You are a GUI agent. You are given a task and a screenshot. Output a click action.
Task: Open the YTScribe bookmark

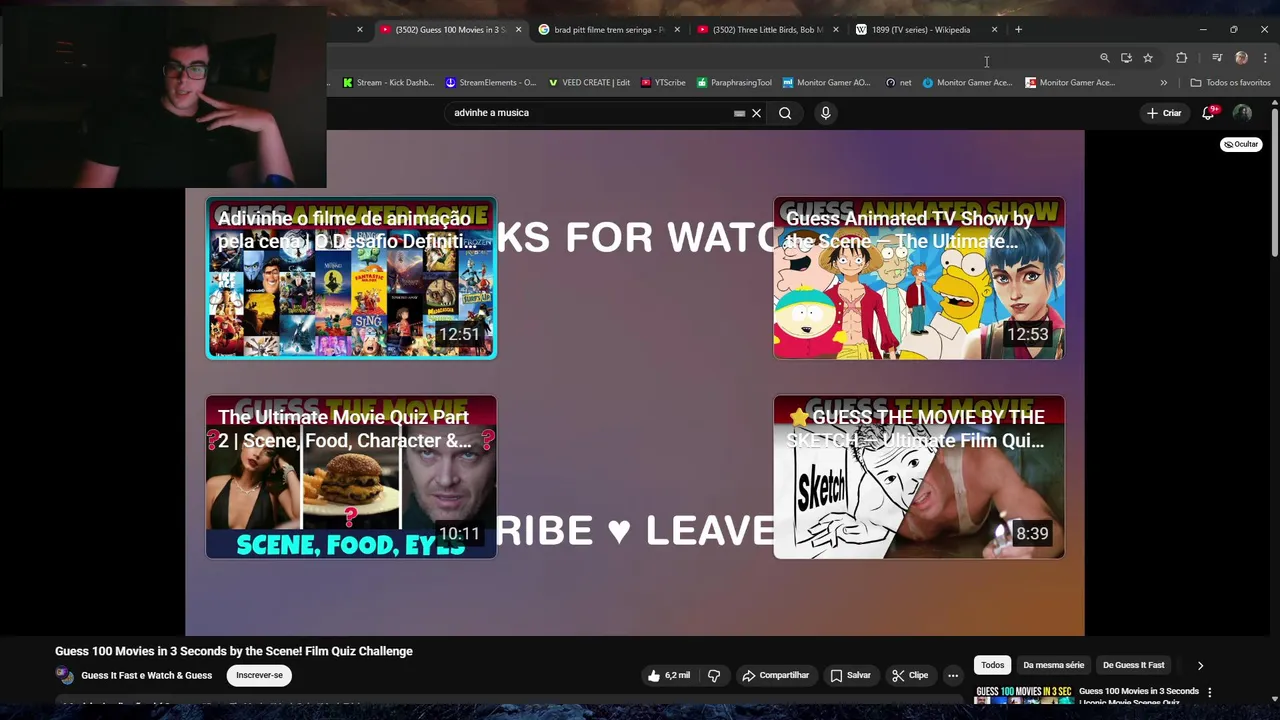coord(663,83)
